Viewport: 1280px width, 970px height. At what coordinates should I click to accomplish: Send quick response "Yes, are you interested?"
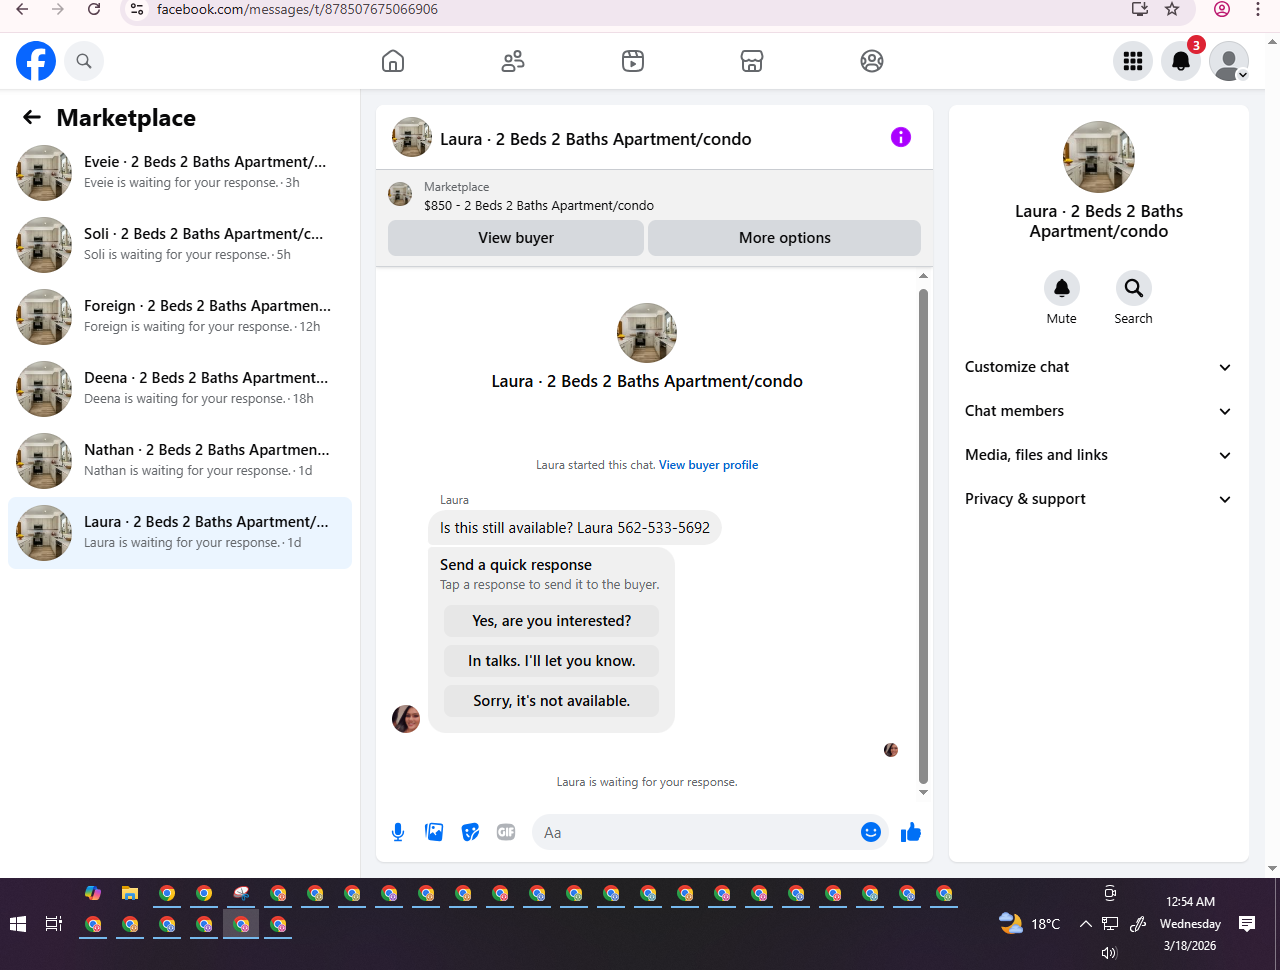pos(552,621)
